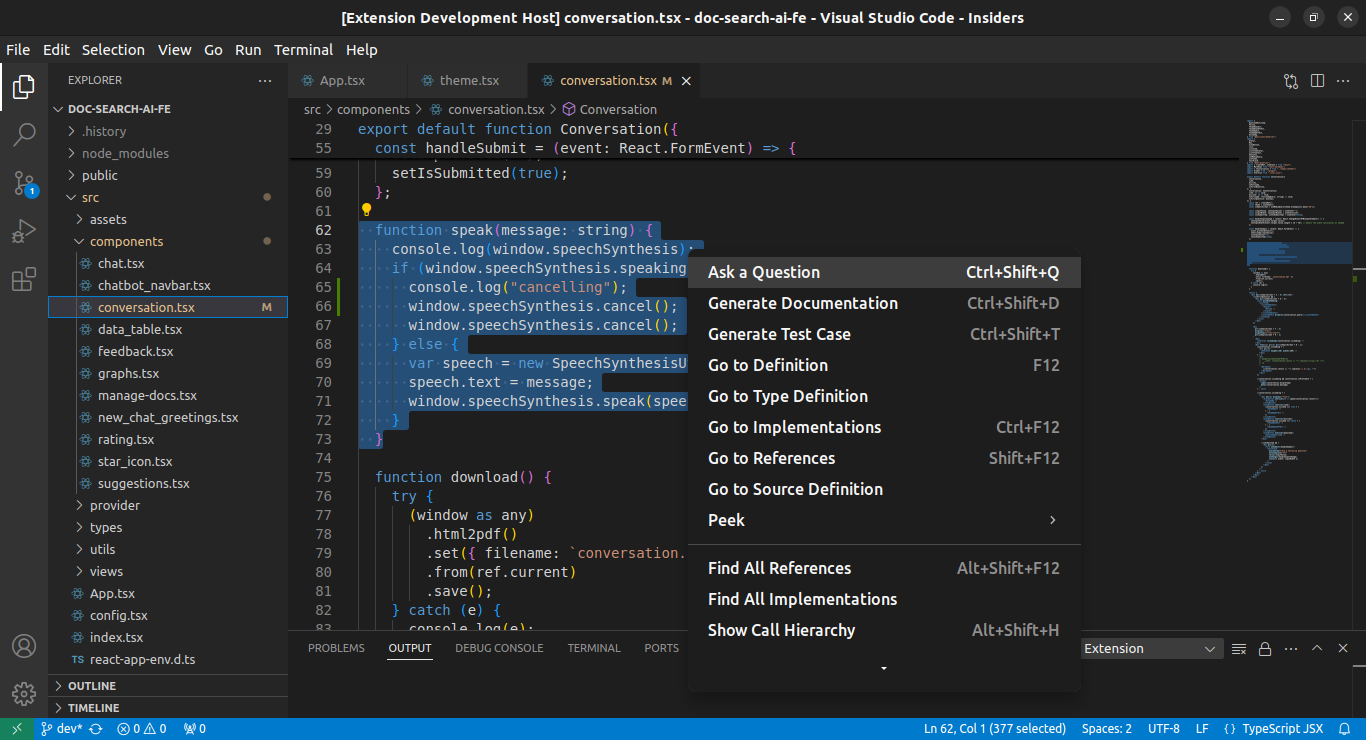
Task: Toggle the output scroll lock icon
Action: pyautogui.click(x=1264, y=648)
